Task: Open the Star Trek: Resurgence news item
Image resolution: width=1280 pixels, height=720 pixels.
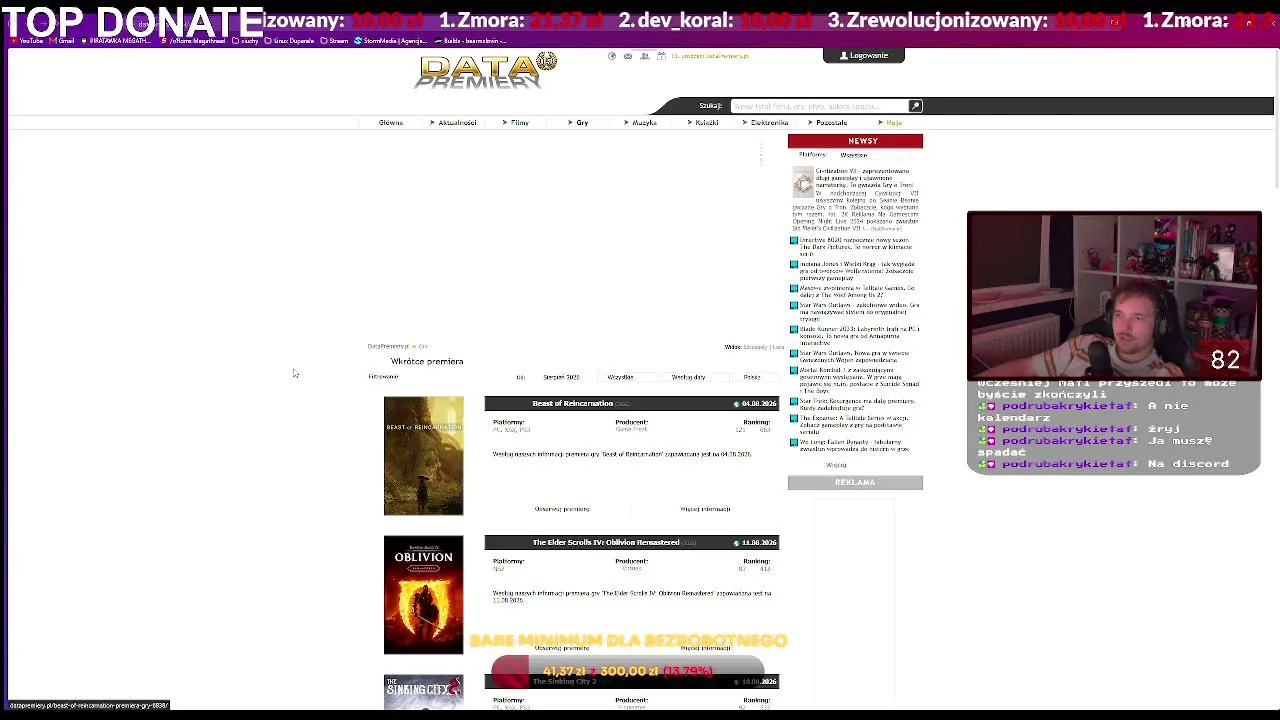Action: (855, 405)
